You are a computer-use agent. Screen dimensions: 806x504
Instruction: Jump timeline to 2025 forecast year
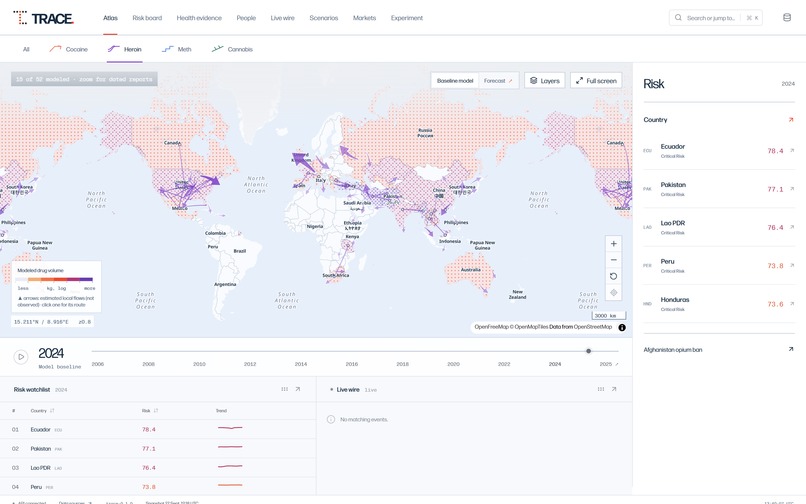(x=609, y=364)
